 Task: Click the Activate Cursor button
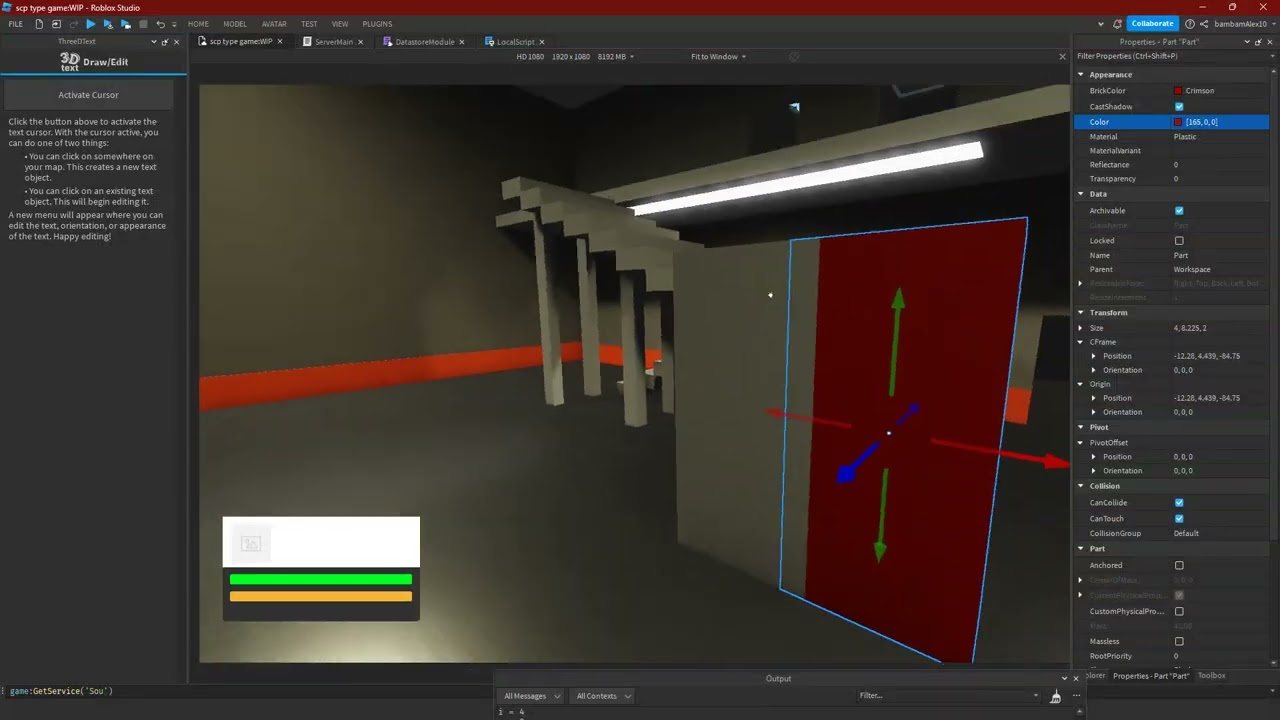[x=88, y=95]
